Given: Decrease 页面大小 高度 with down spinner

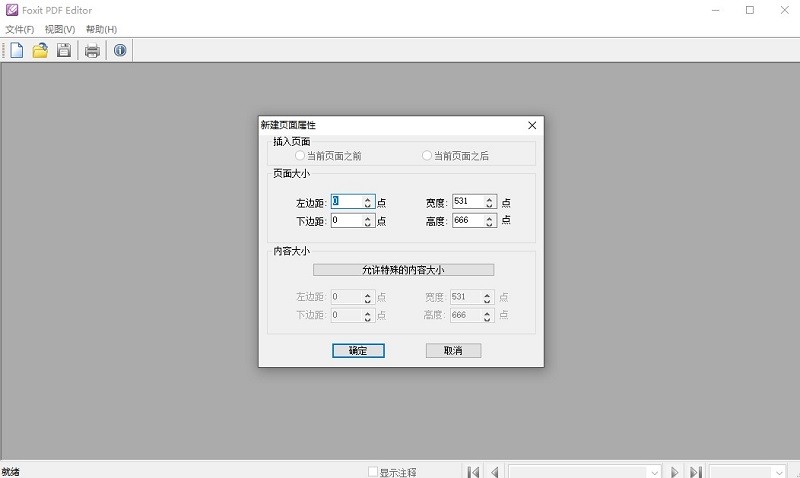Looking at the screenshot, I should [489, 224].
